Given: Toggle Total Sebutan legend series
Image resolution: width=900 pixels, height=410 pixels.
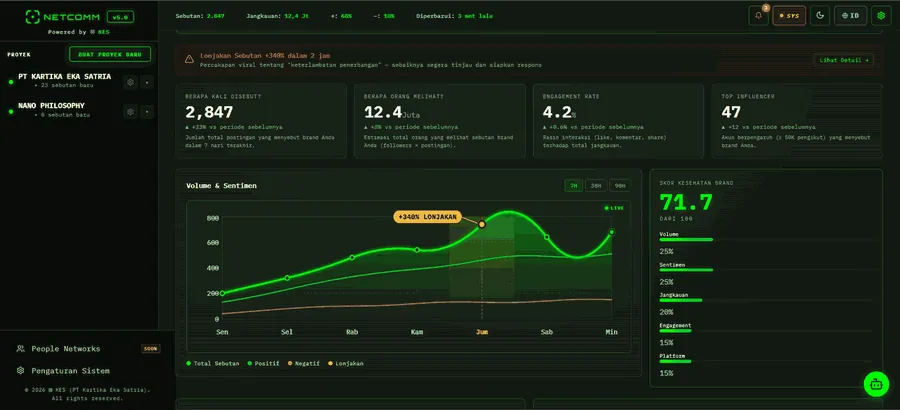Looking at the screenshot, I should click(213, 363).
